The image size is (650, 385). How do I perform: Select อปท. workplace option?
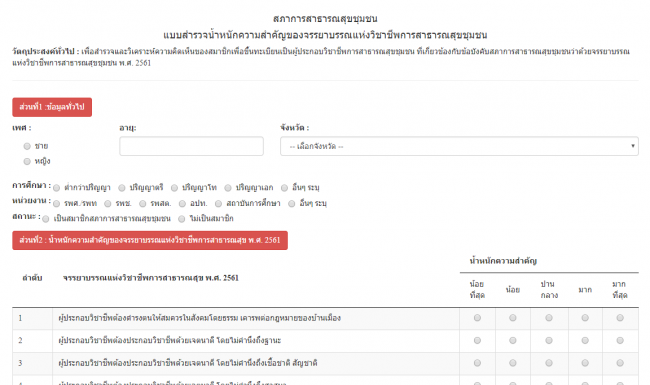click(x=182, y=203)
